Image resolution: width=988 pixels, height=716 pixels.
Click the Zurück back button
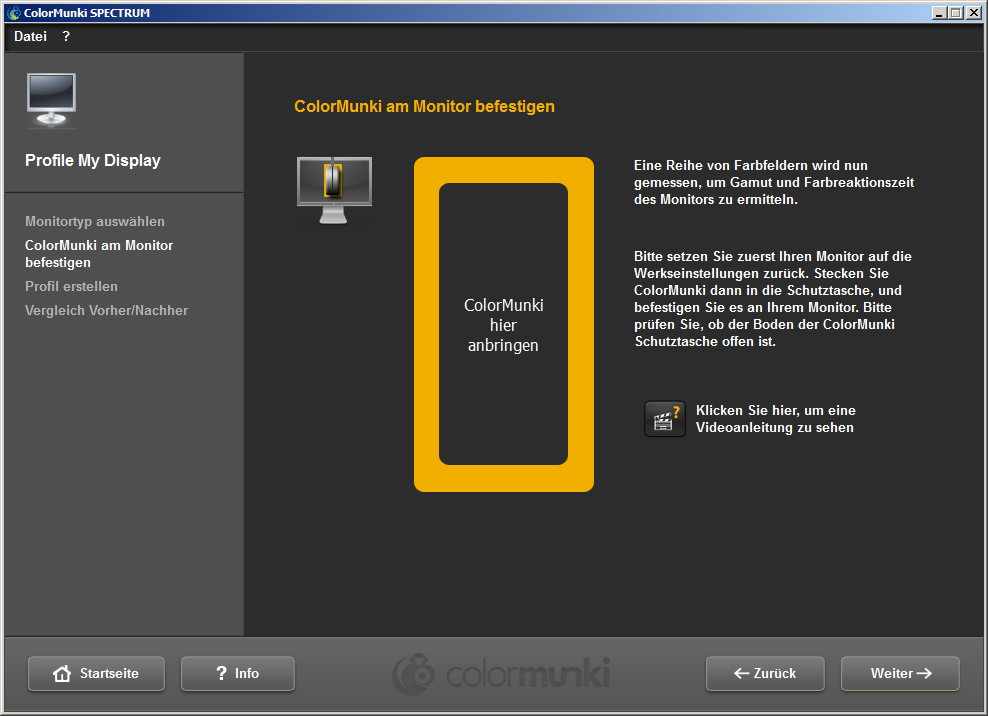point(765,673)
